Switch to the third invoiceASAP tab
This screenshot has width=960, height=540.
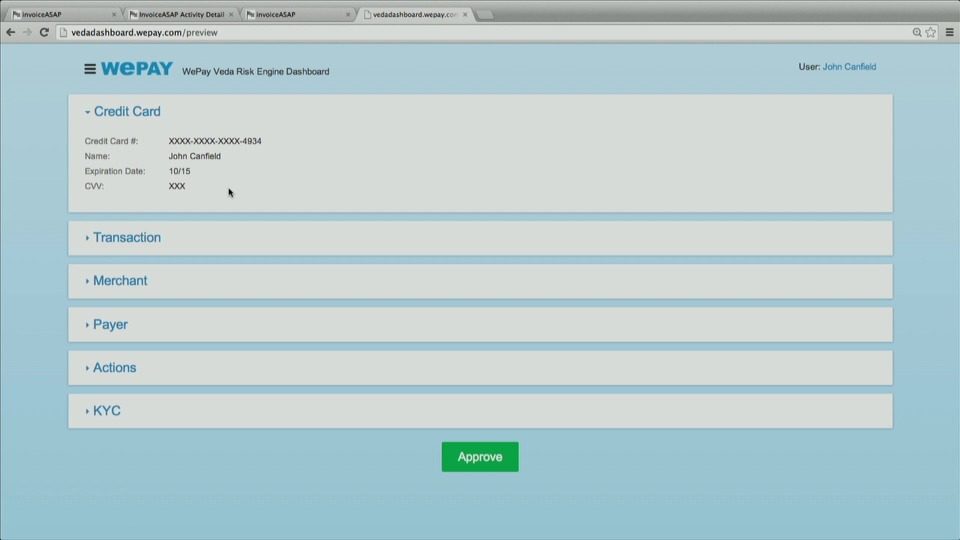(296, 14)
